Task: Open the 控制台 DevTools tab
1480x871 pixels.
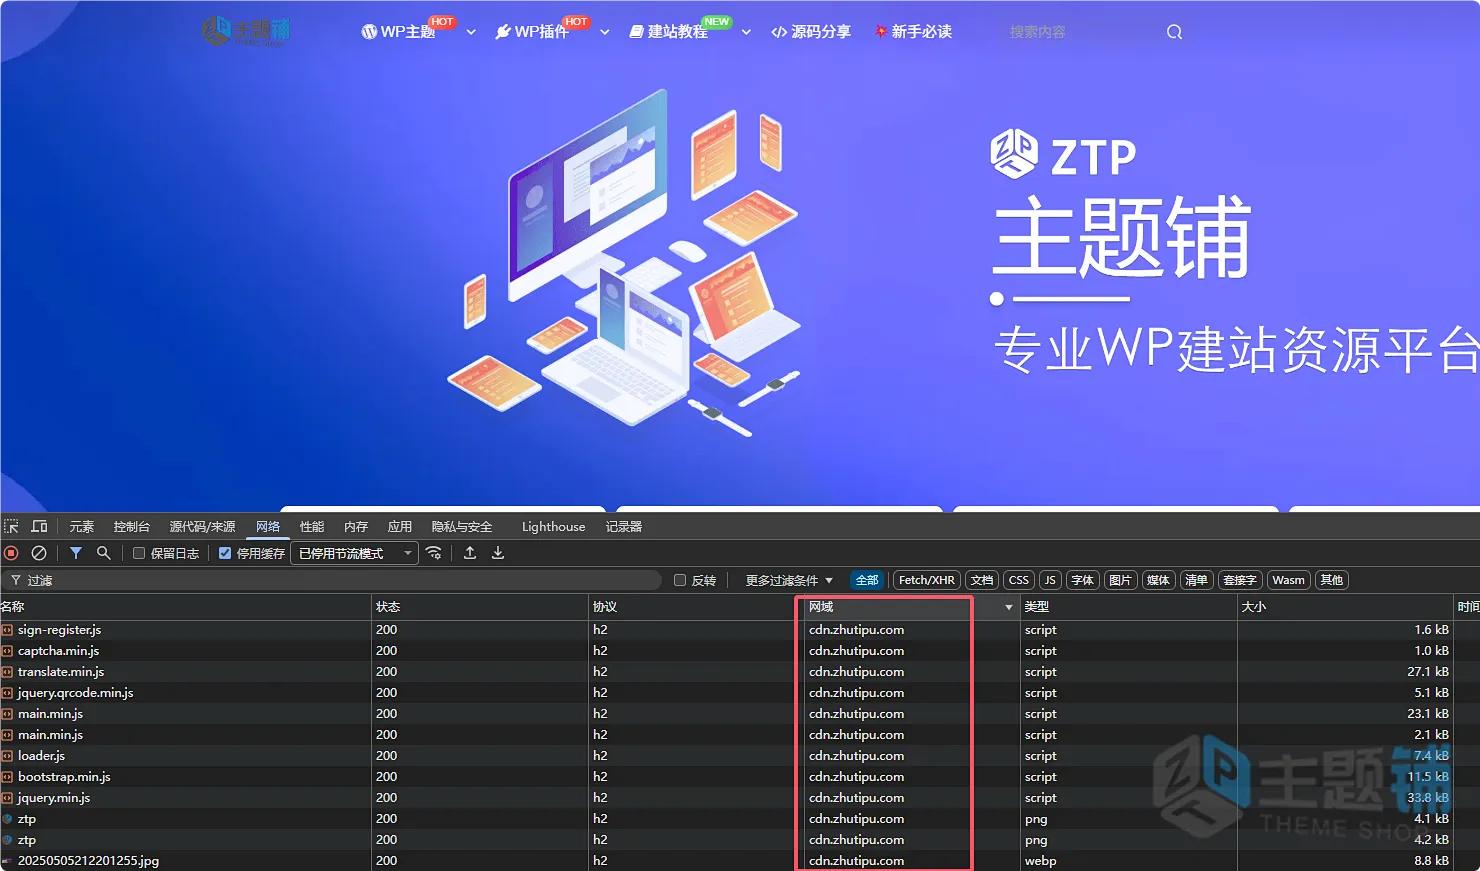Action: (x=132, y=526)
